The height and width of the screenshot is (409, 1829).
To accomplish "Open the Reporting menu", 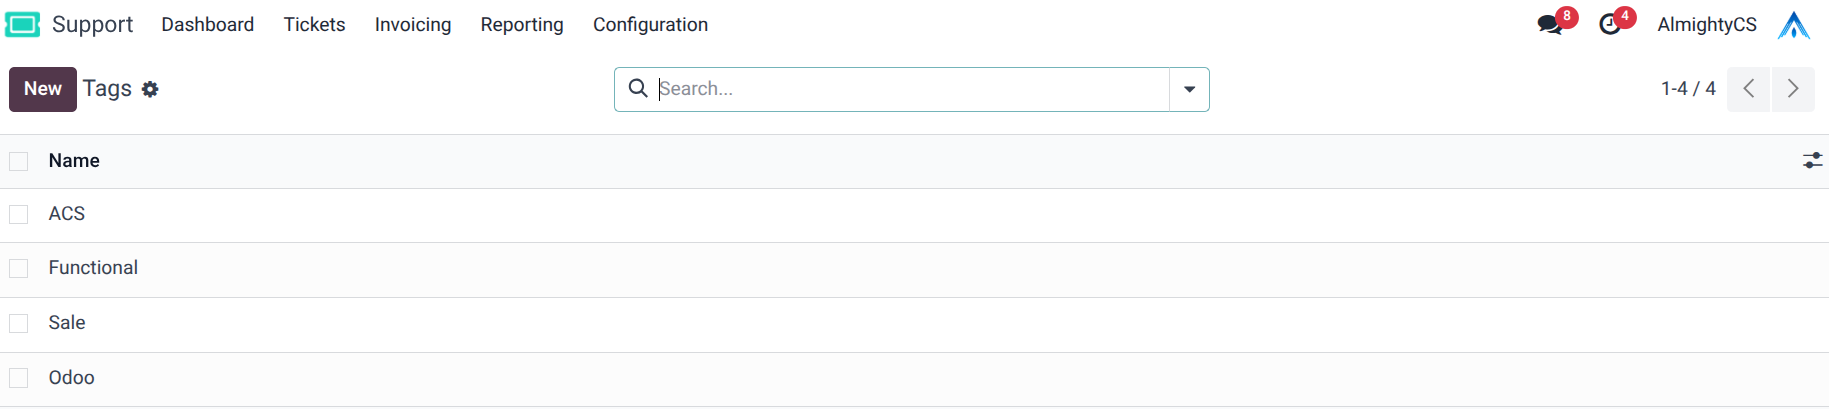I will click(522, 25).
